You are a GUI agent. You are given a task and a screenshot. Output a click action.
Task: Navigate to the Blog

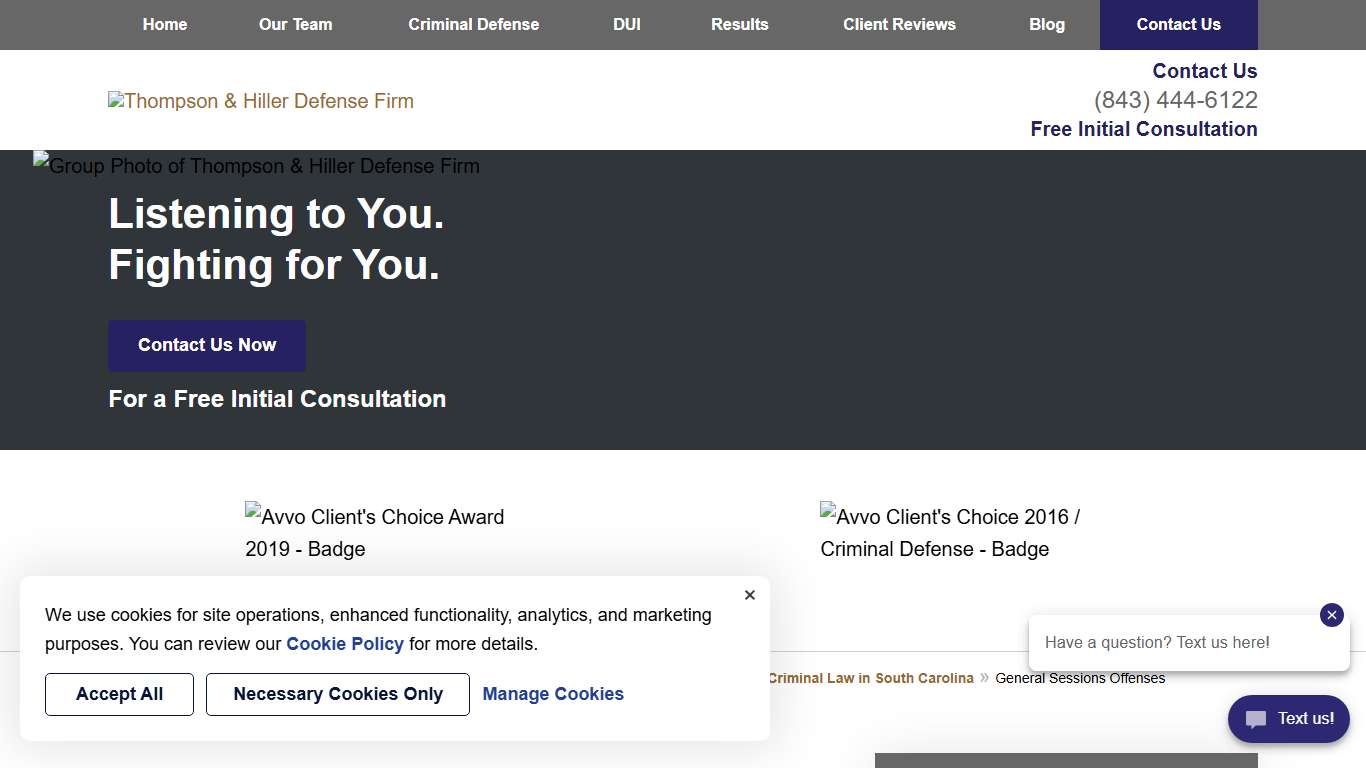pyautogui.click(x=1047, y=25)
